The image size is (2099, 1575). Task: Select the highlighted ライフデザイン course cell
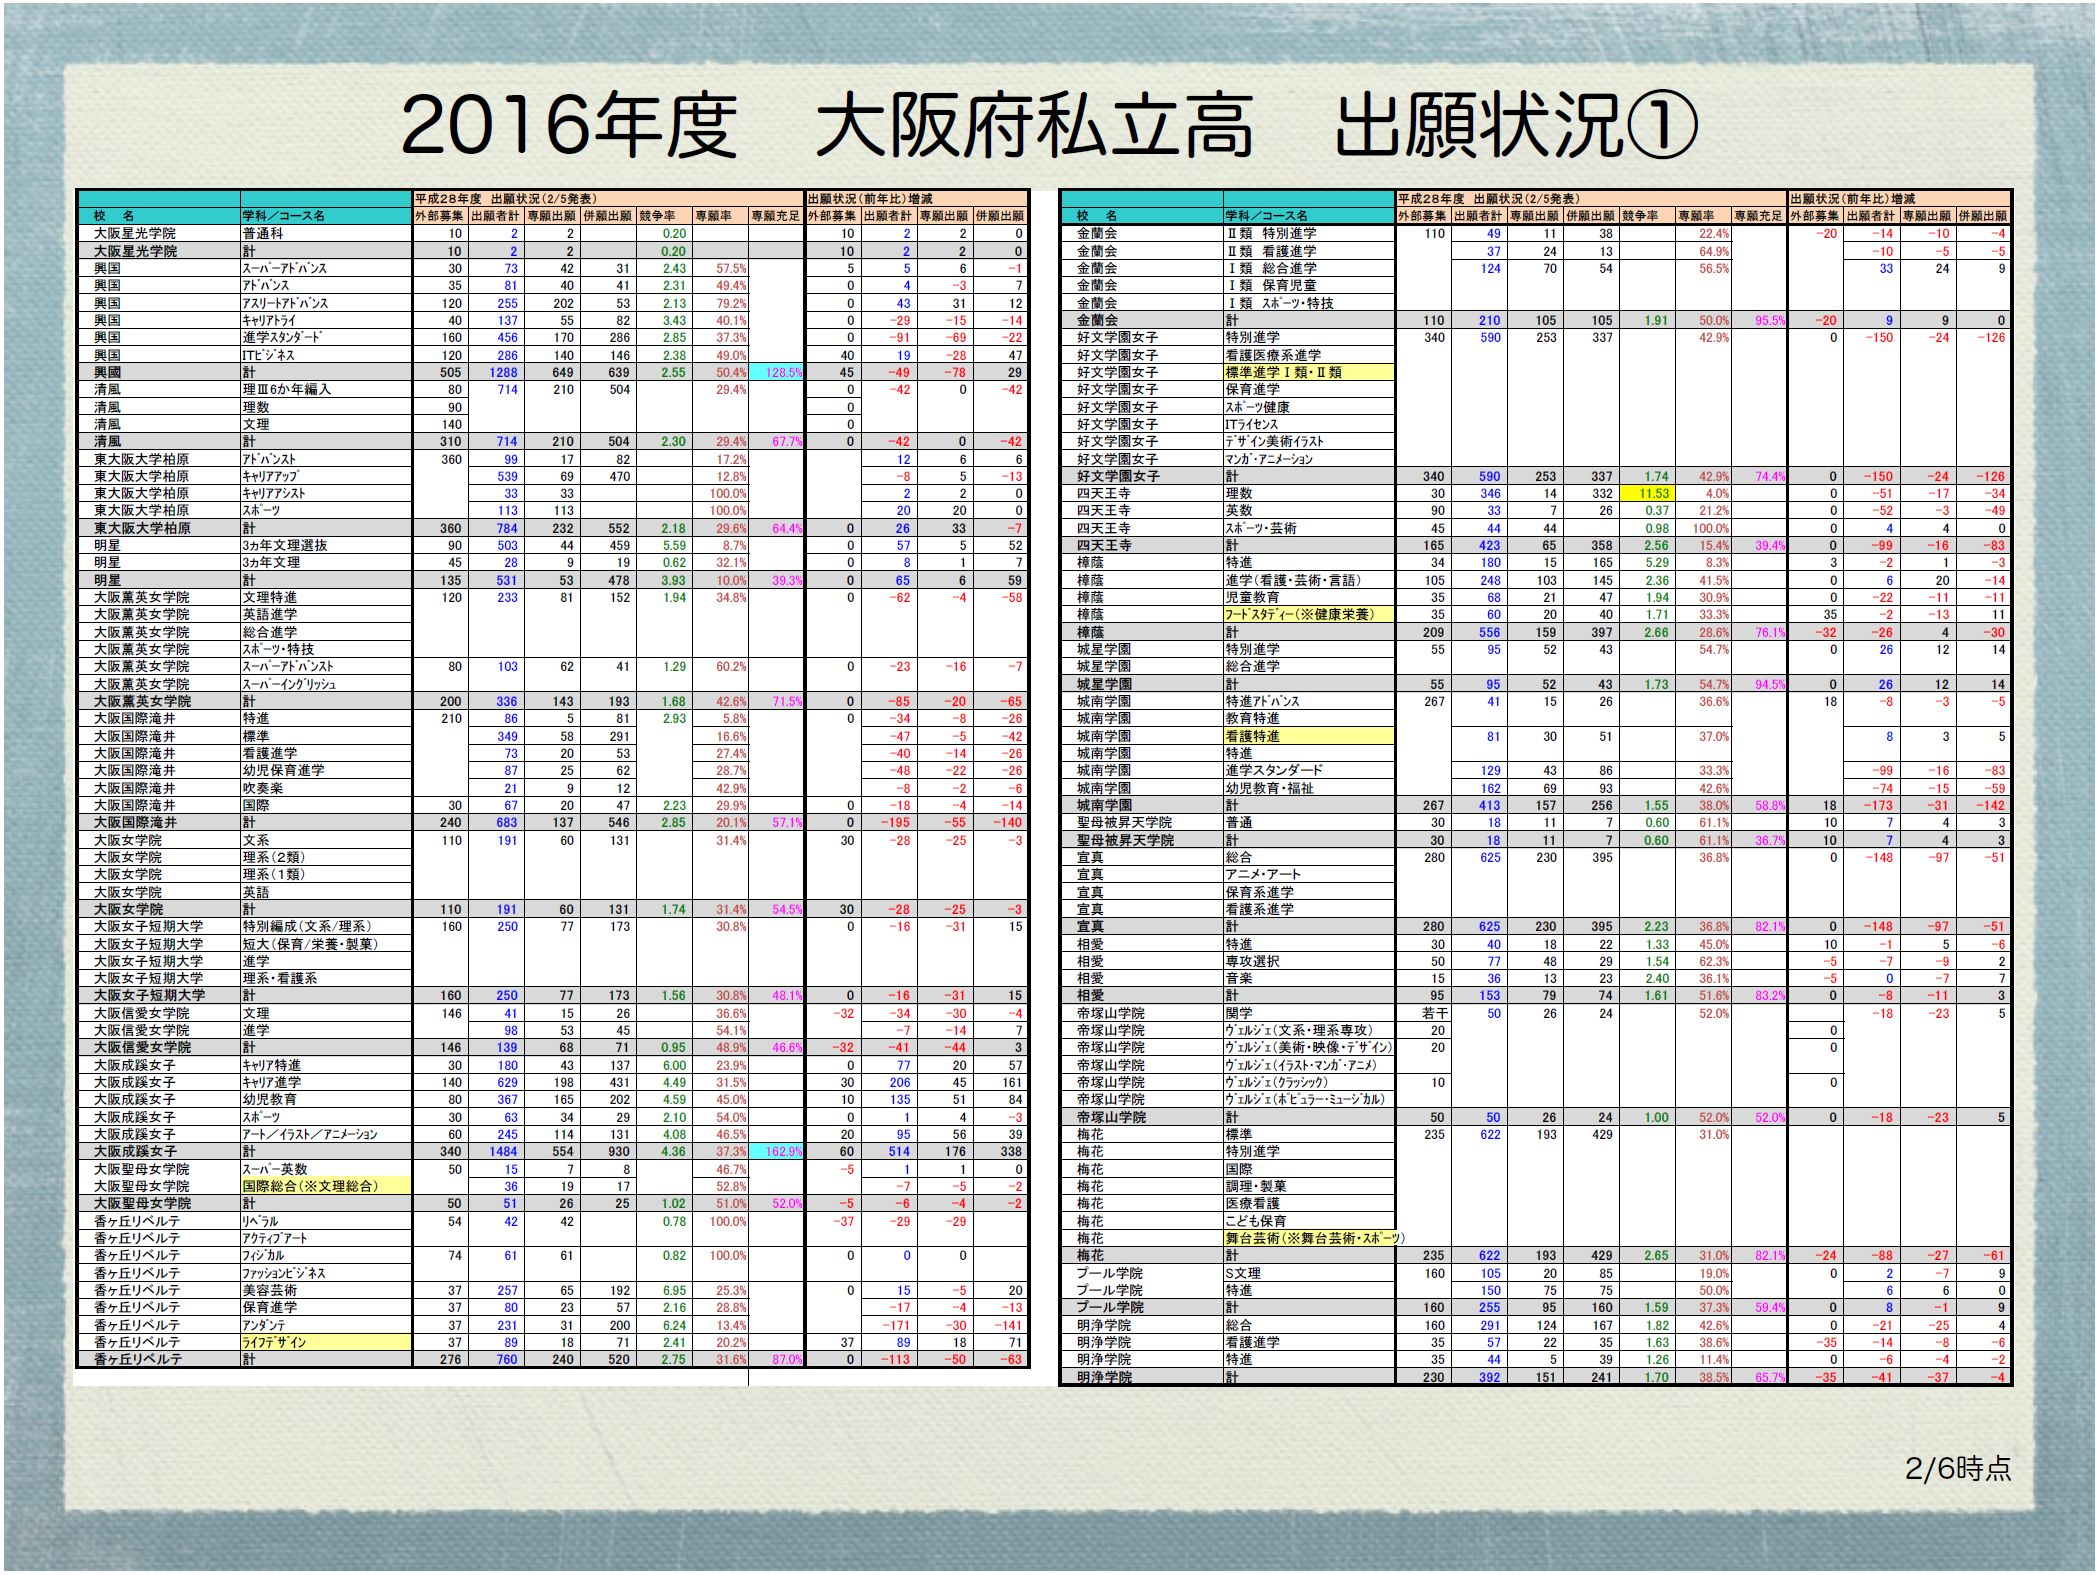click(x=326, y=1342)
